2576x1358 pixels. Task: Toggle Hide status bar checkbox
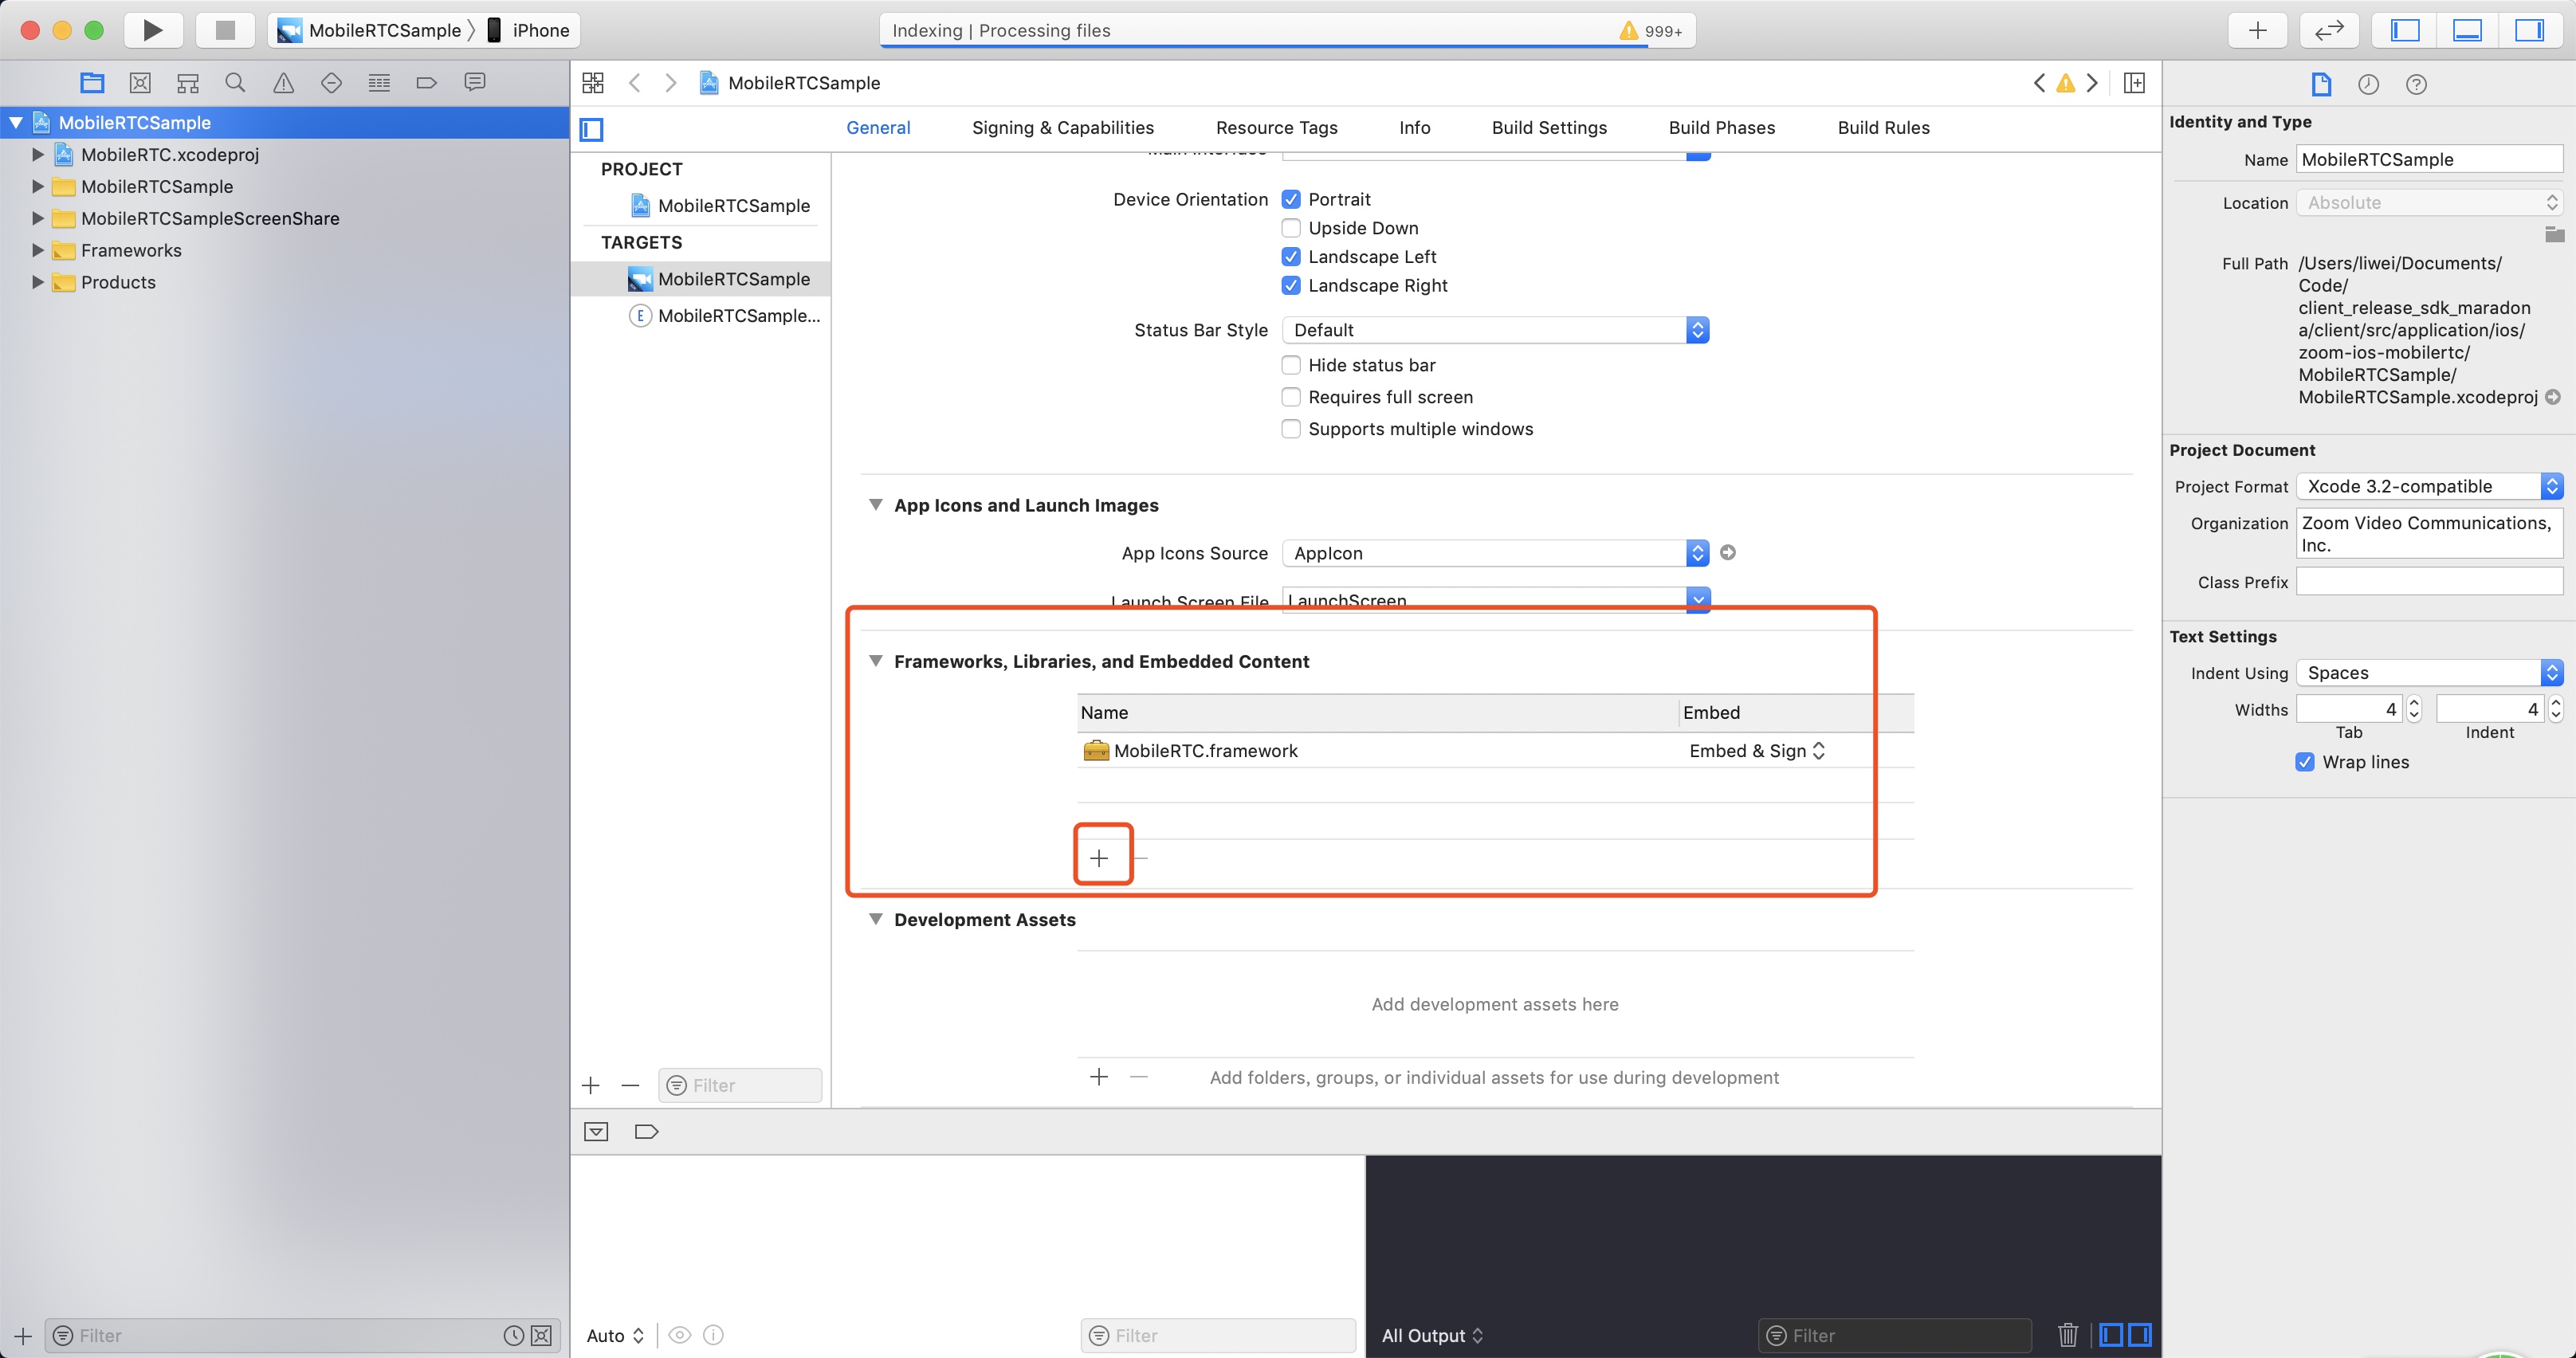pyautogui.click(x=1291, y=365)
